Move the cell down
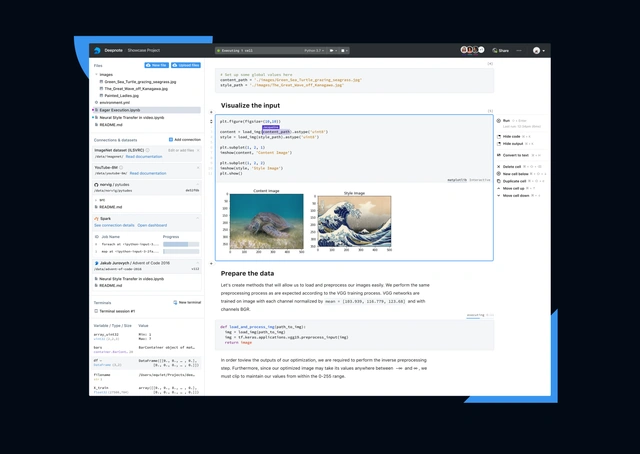The width and height of the screenshot is (640, 454). (x=516, y=195)
